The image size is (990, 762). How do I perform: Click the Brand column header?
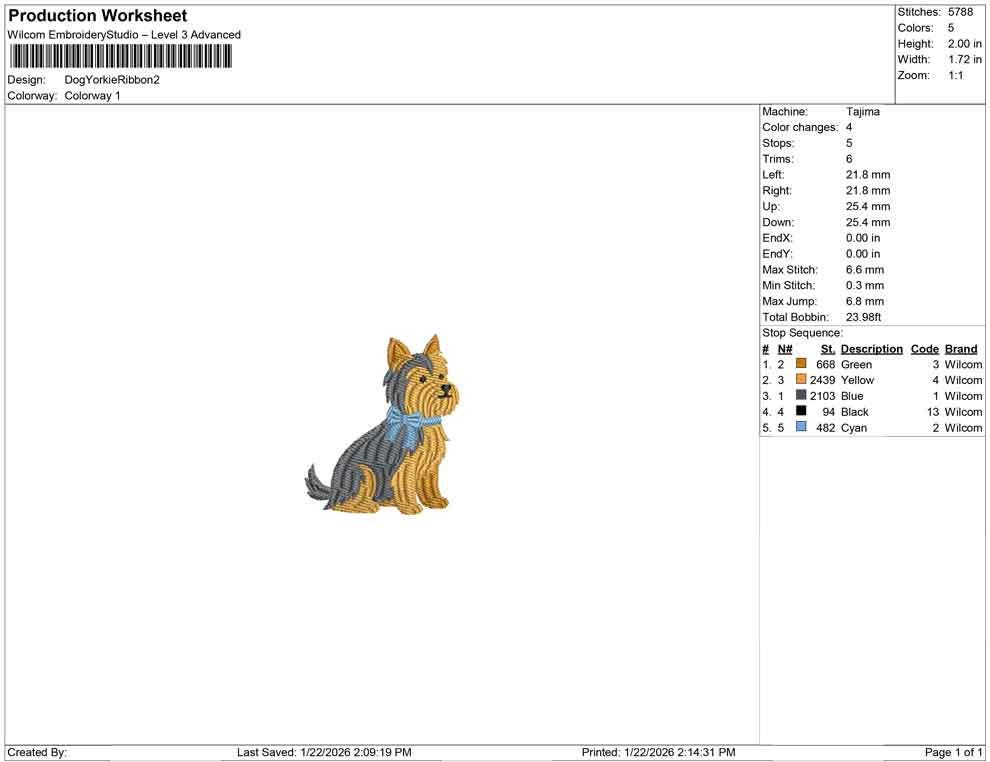(960, 348)
